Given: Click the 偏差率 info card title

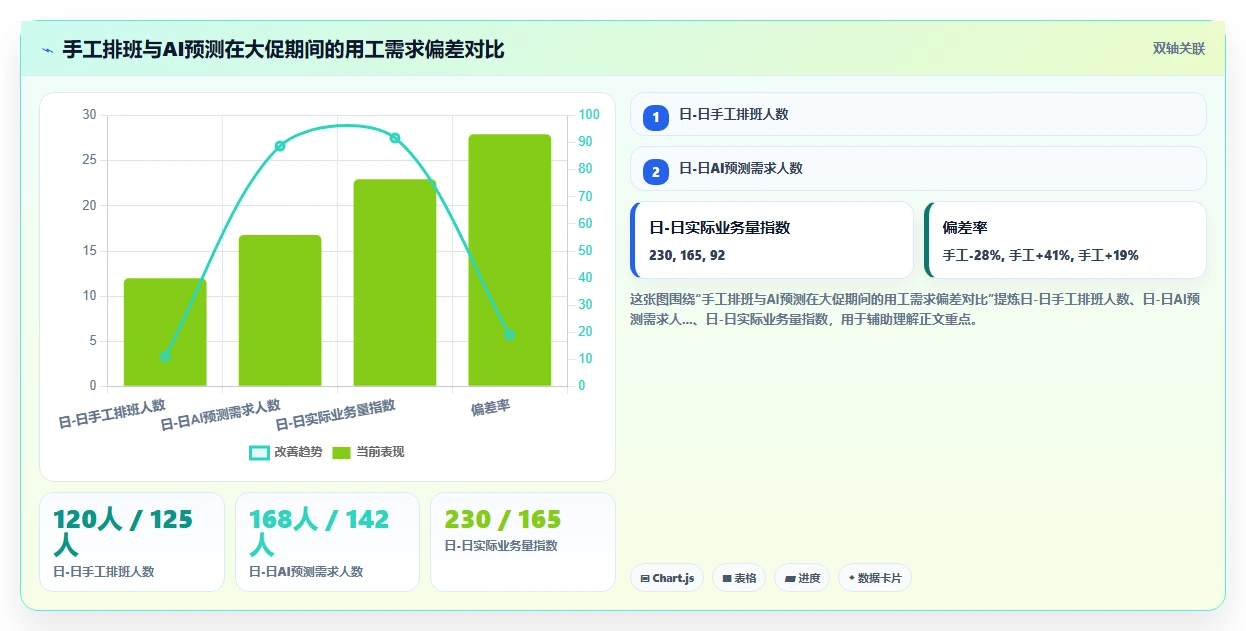Looking at the screenshot, I should (x=965, y=228).
